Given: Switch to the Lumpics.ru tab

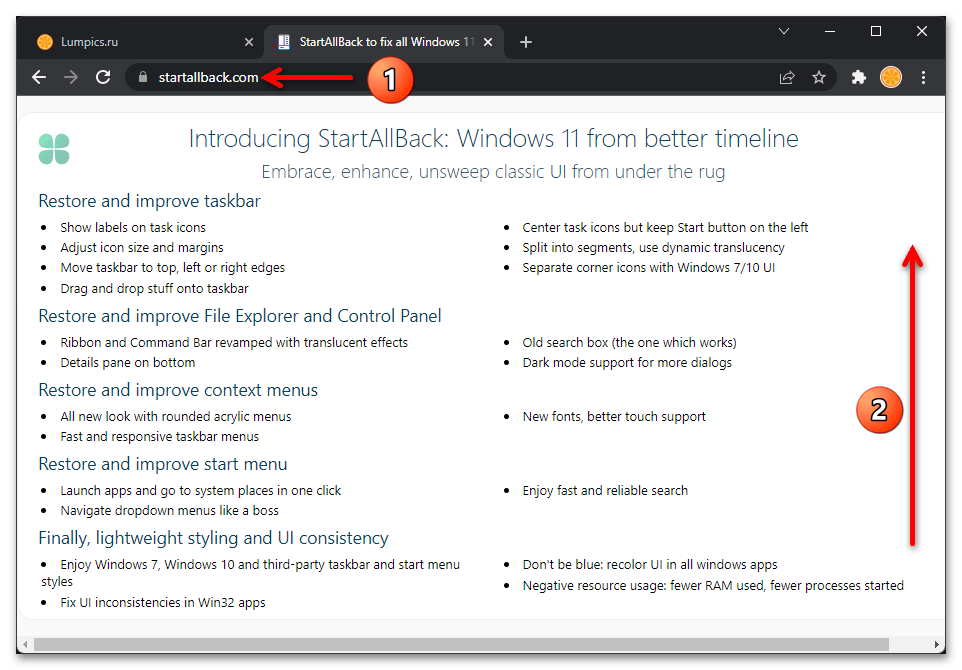Looking at the screenshot, I should point(145,42).
